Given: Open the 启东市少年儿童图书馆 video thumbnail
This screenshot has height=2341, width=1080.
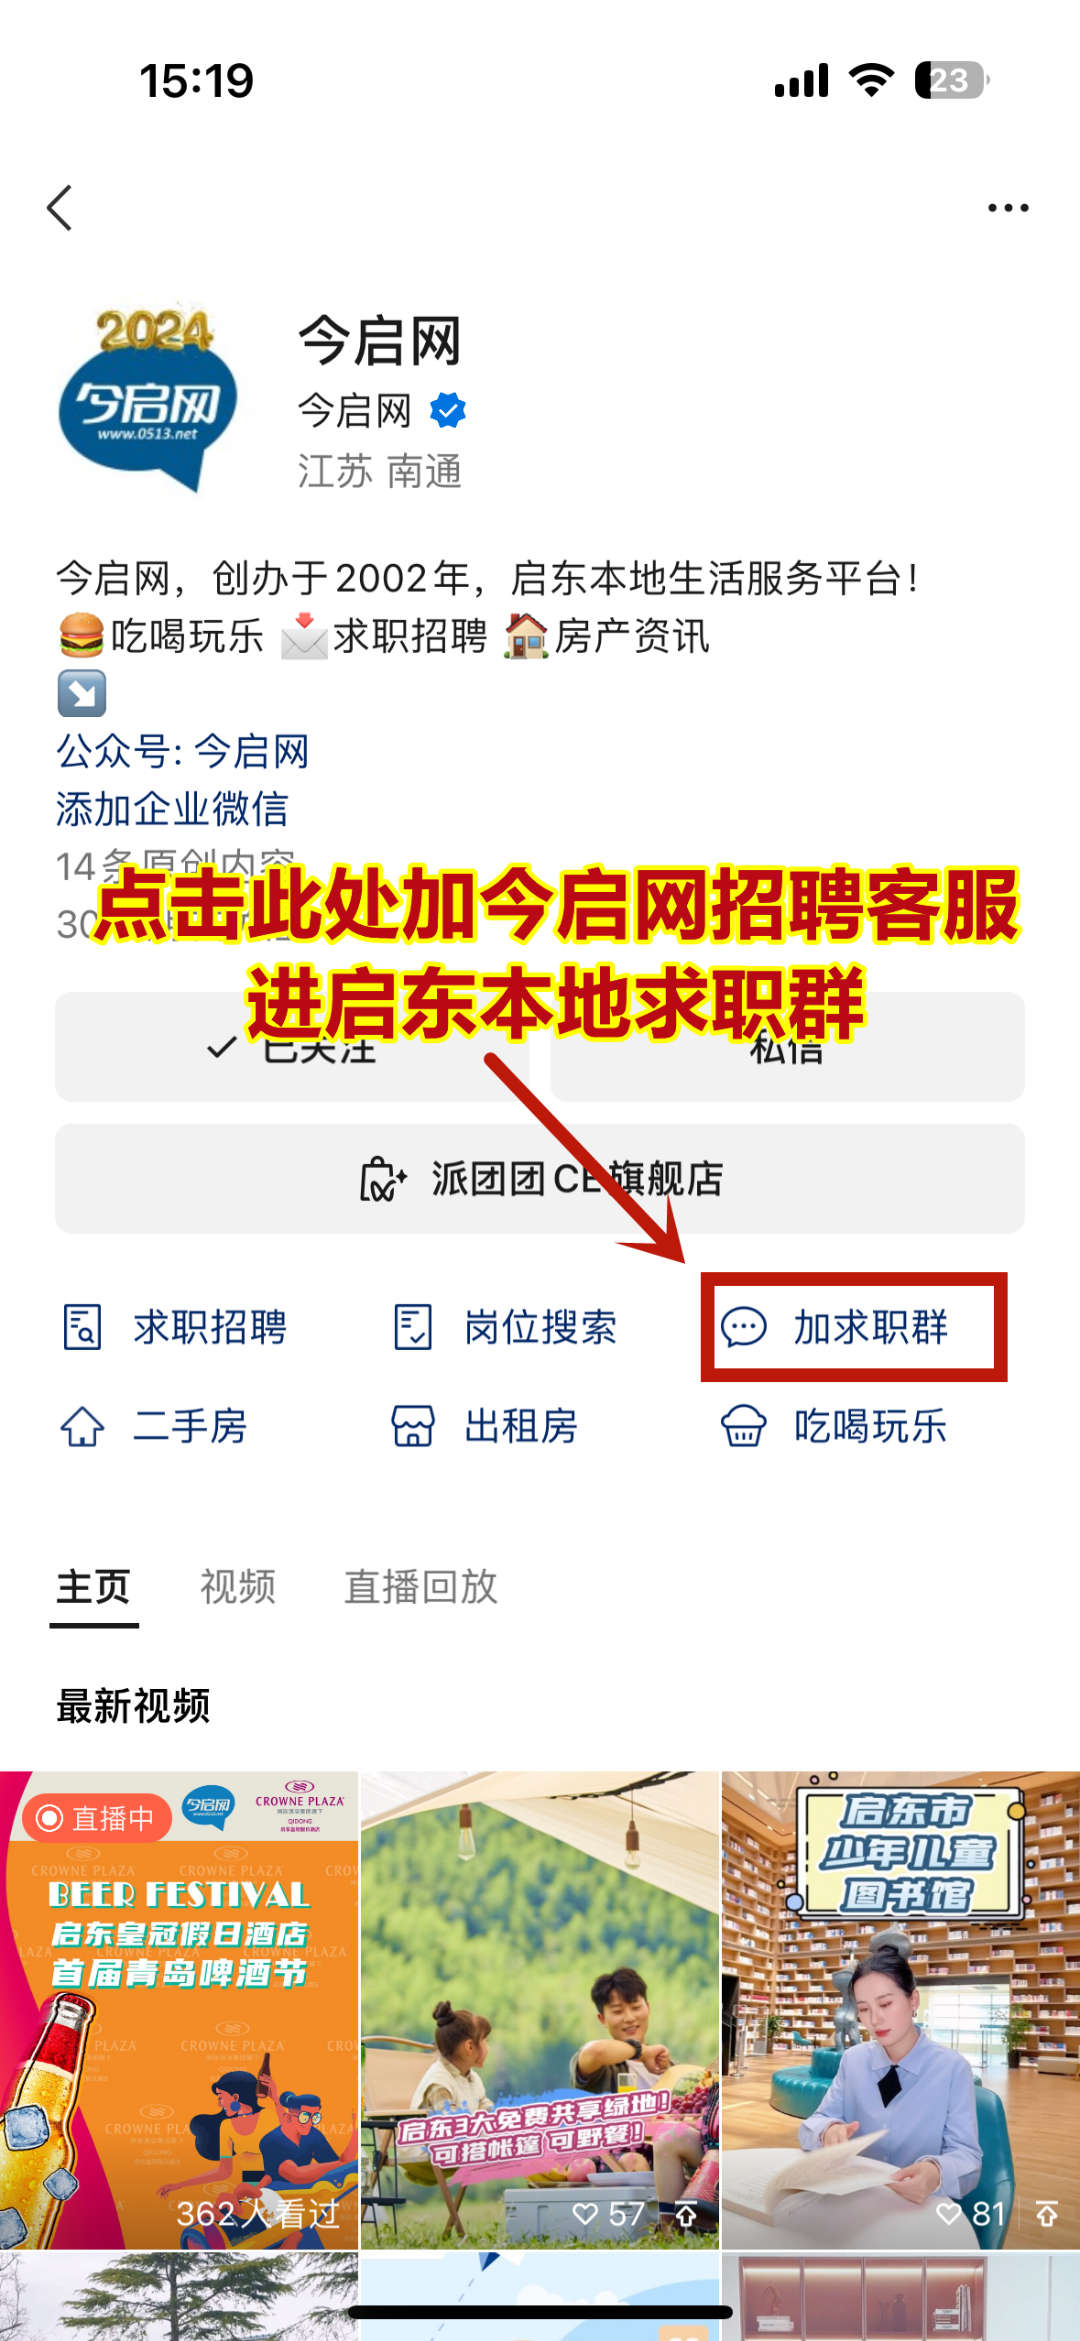Looking at the screenshot, I should pyautogui.click(x=901, y=2010).
